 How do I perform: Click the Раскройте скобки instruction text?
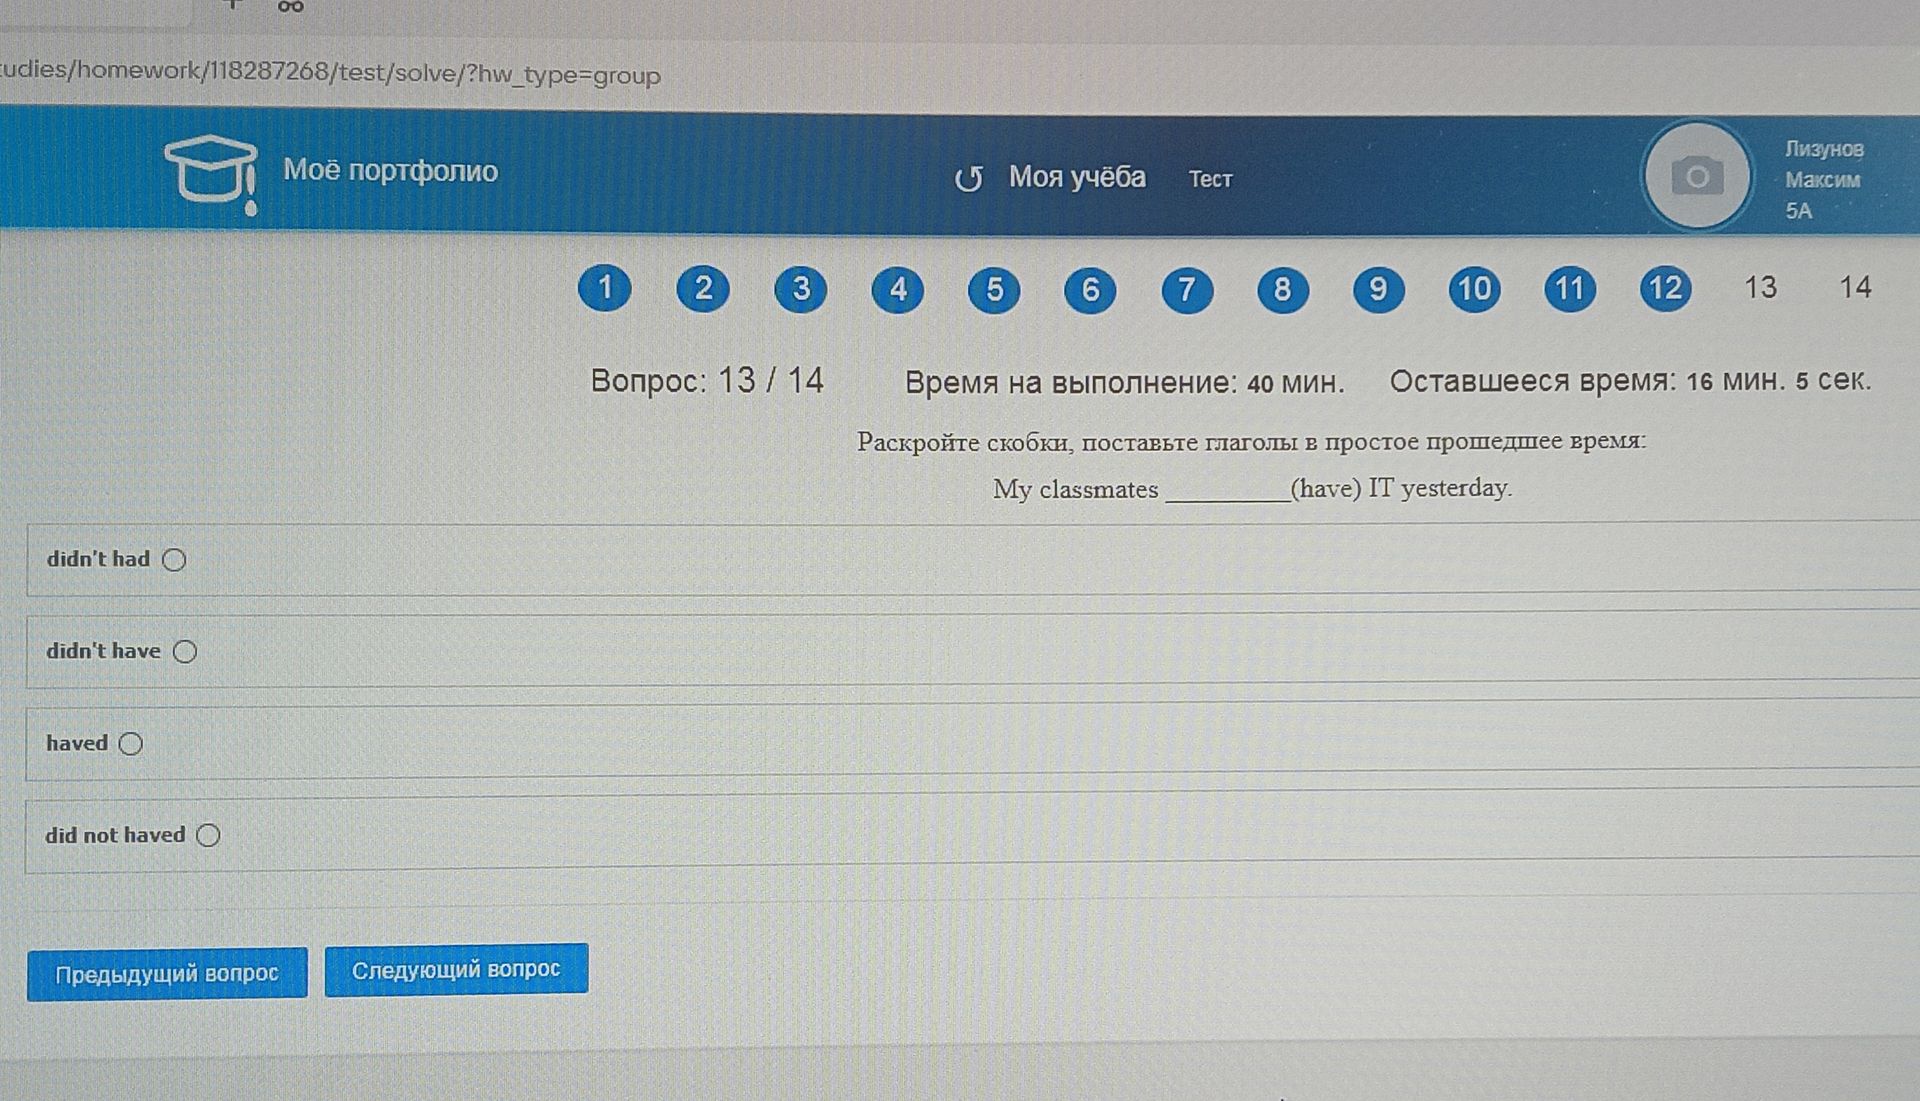1251,441
